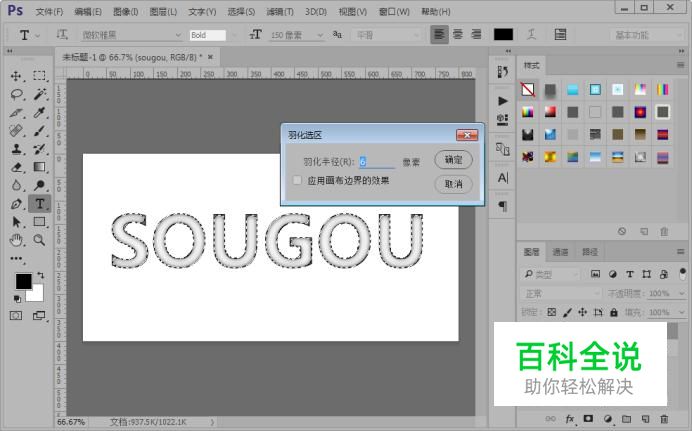
Task: Open the 滤镜(T) menu
Action: click(280, 12)
